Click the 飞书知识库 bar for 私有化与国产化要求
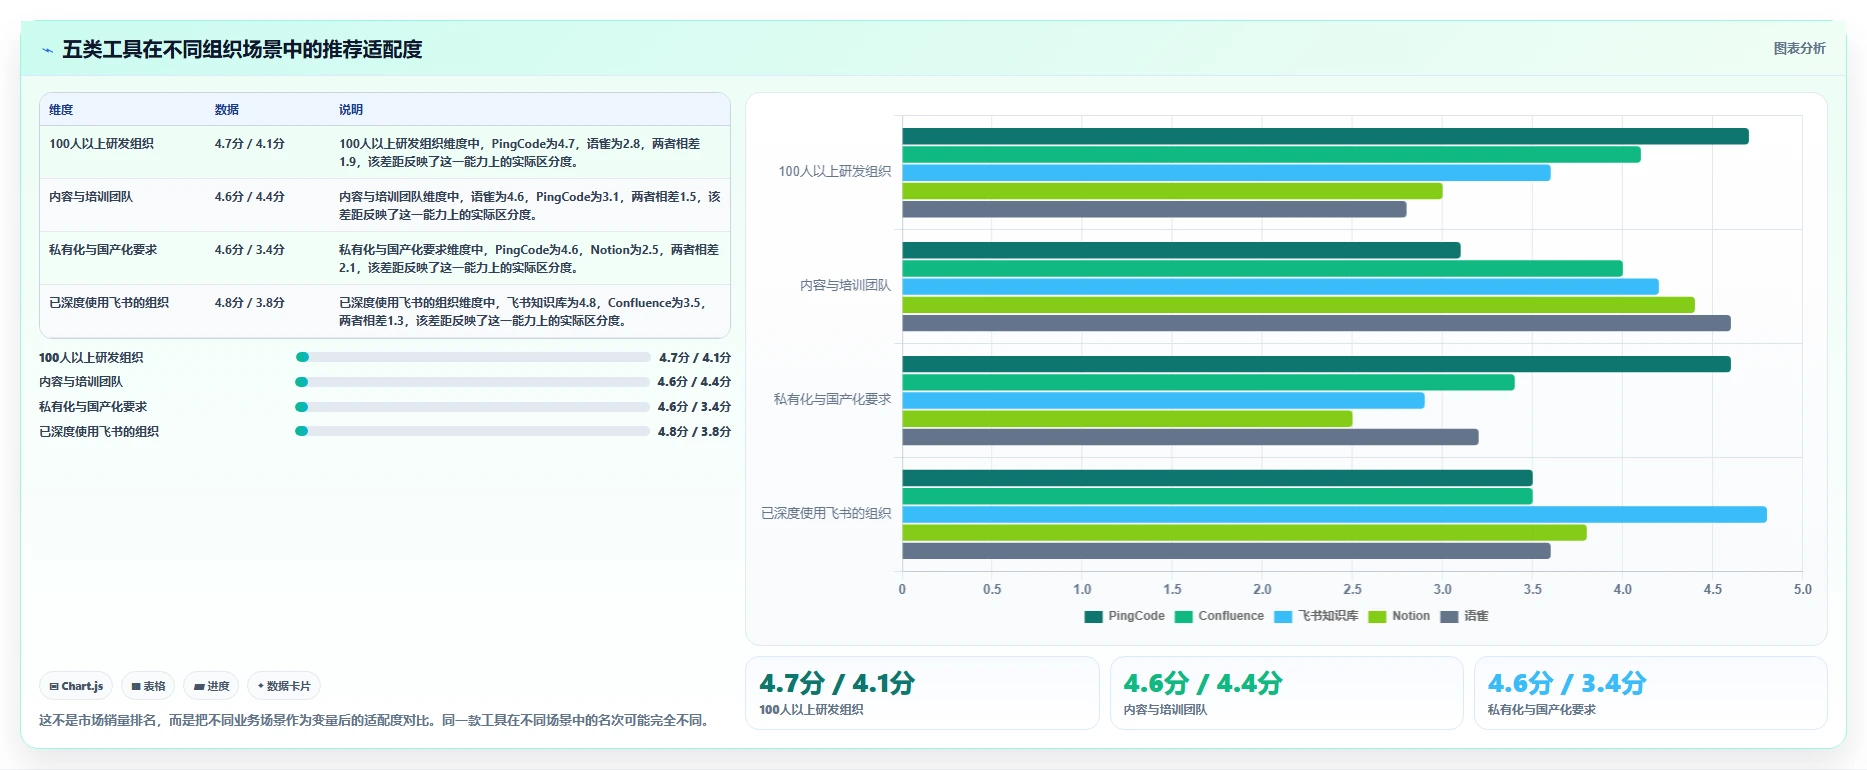The image size is (1867, 770). tap(1163, 401)
